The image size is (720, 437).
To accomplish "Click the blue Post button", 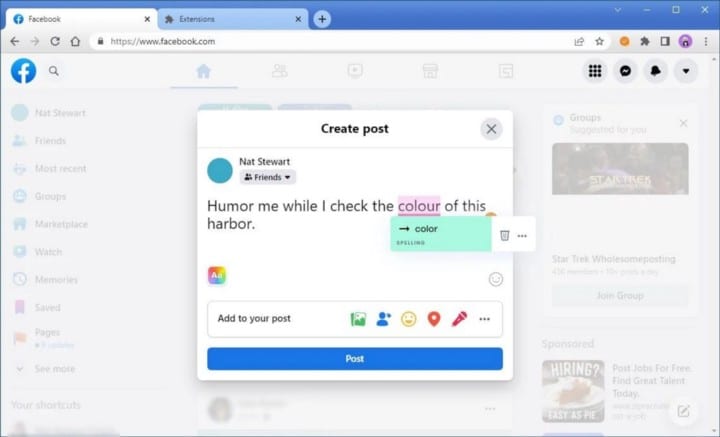I will click(355, 359).
